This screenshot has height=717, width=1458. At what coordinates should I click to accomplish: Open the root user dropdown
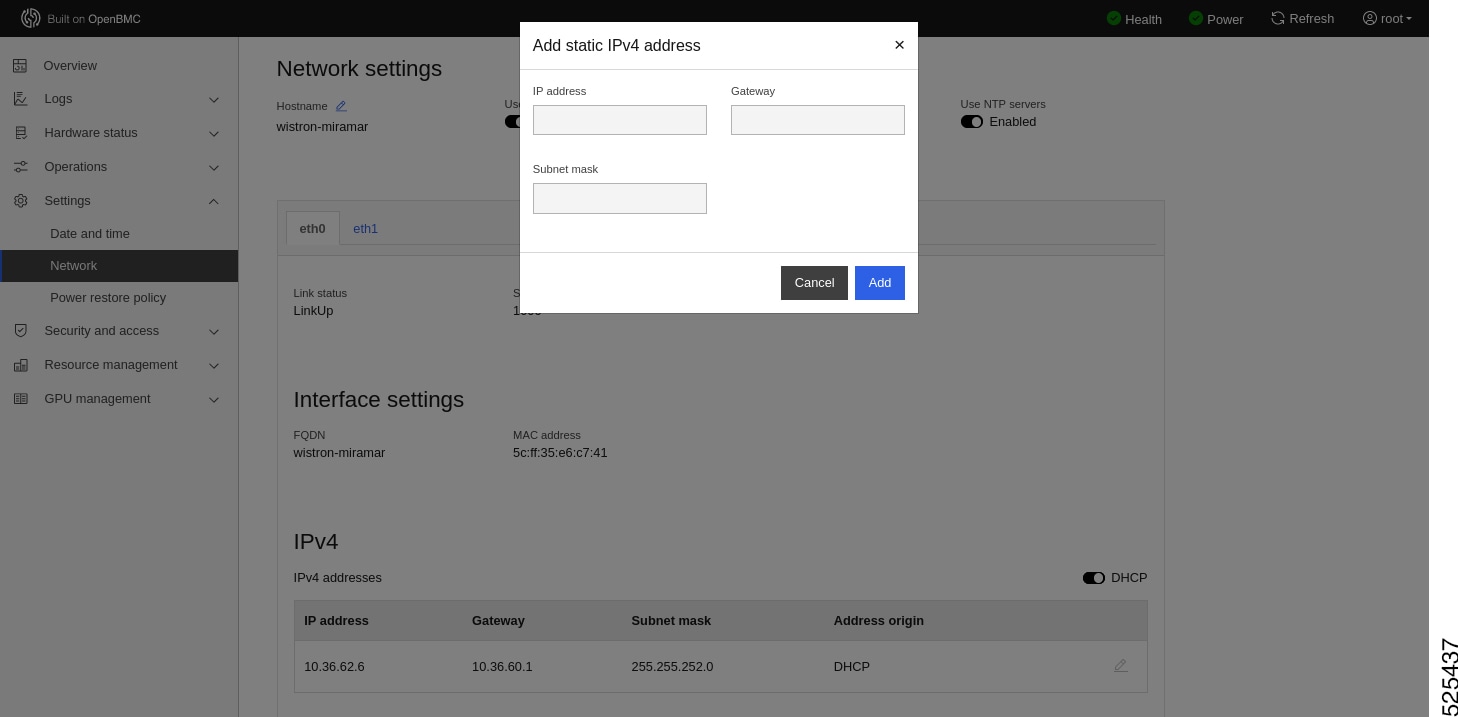(1388, 18)
